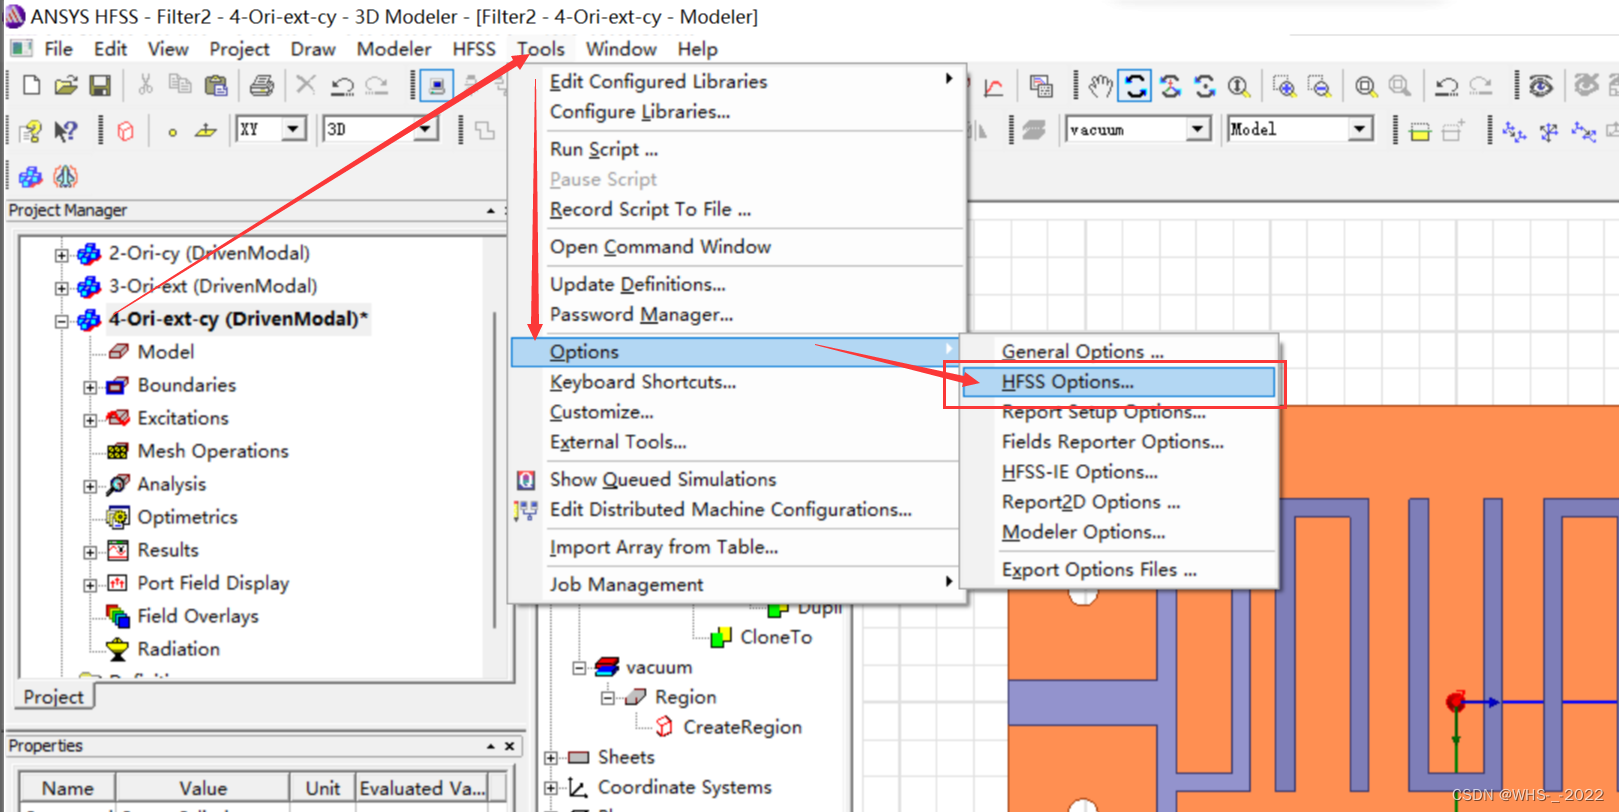Click the Fit All view magnifier icon
The height and width of the screenshot is (812, 1619).
[x=1366, y=86]
